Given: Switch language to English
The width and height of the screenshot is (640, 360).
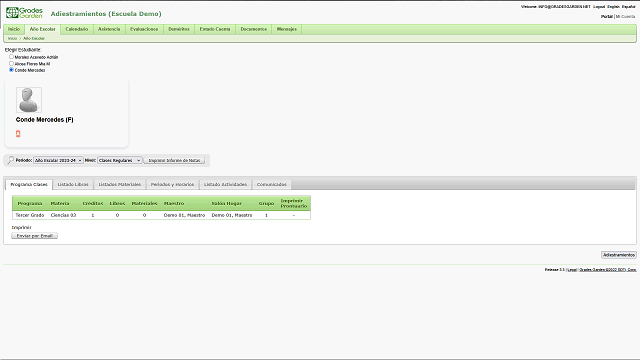Looking at the screenshot, I should click(613, 7).
